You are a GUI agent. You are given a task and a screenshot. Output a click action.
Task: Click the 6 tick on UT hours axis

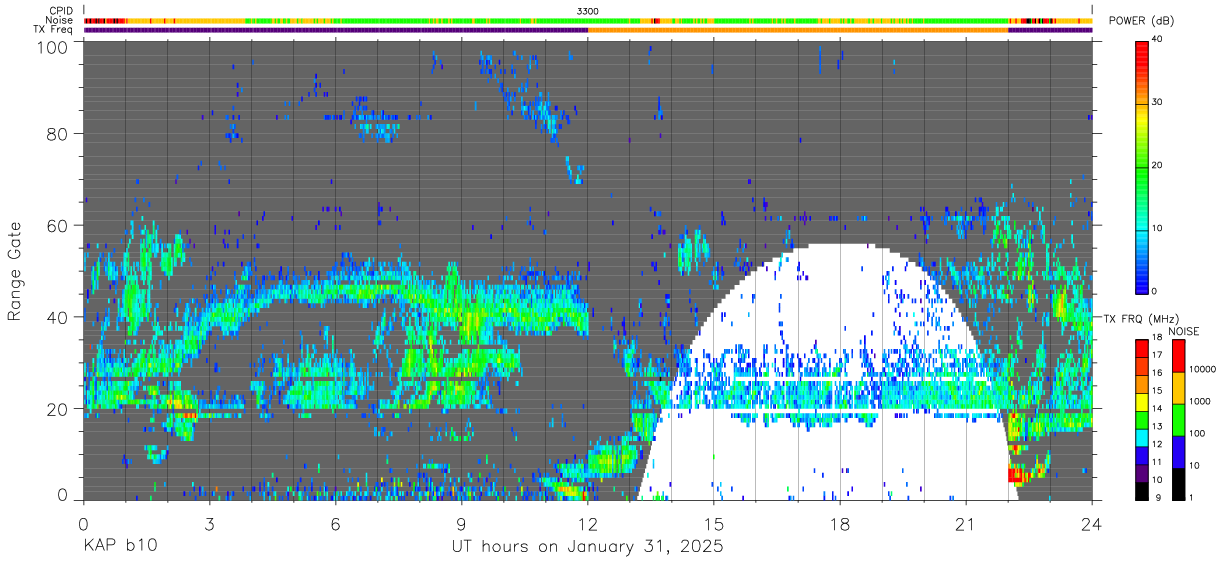(335, 523)
